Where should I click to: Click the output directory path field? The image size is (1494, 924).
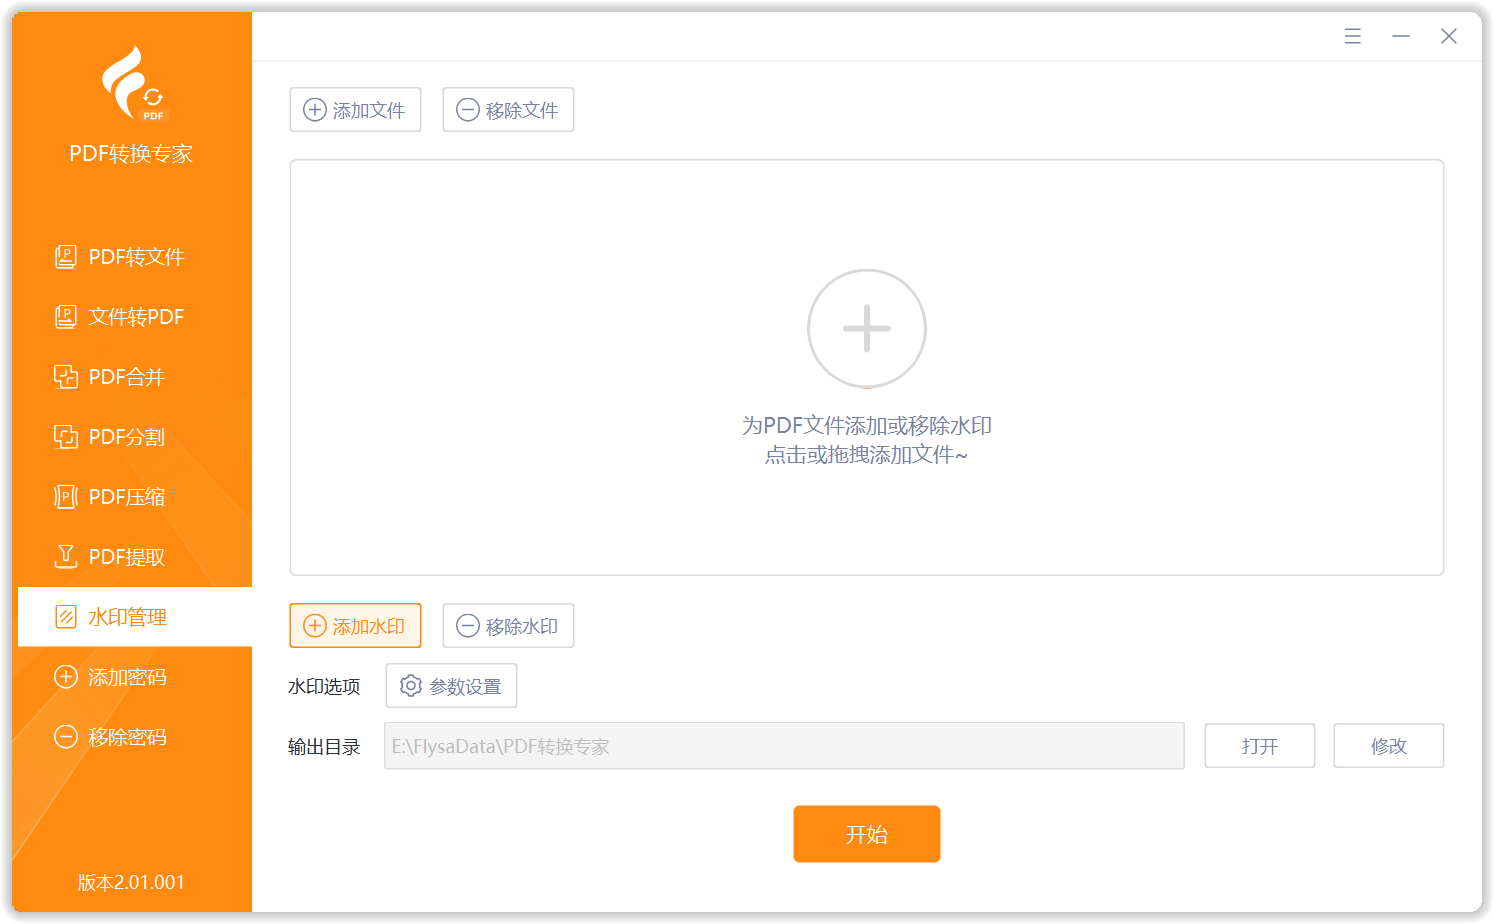(x=784, y=746)
